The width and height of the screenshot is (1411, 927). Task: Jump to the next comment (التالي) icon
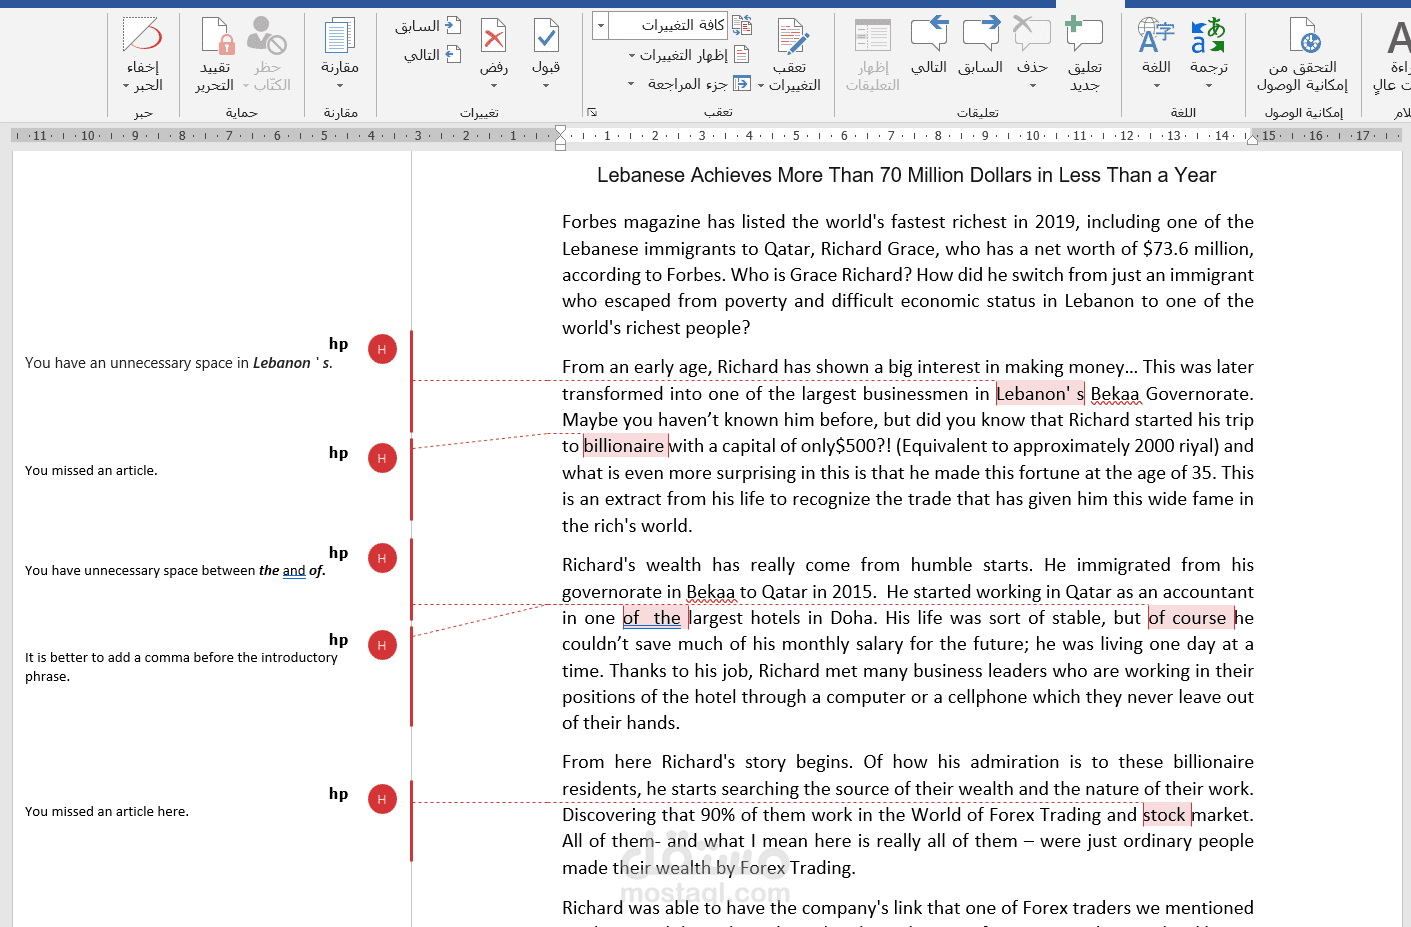click(929, 34)
